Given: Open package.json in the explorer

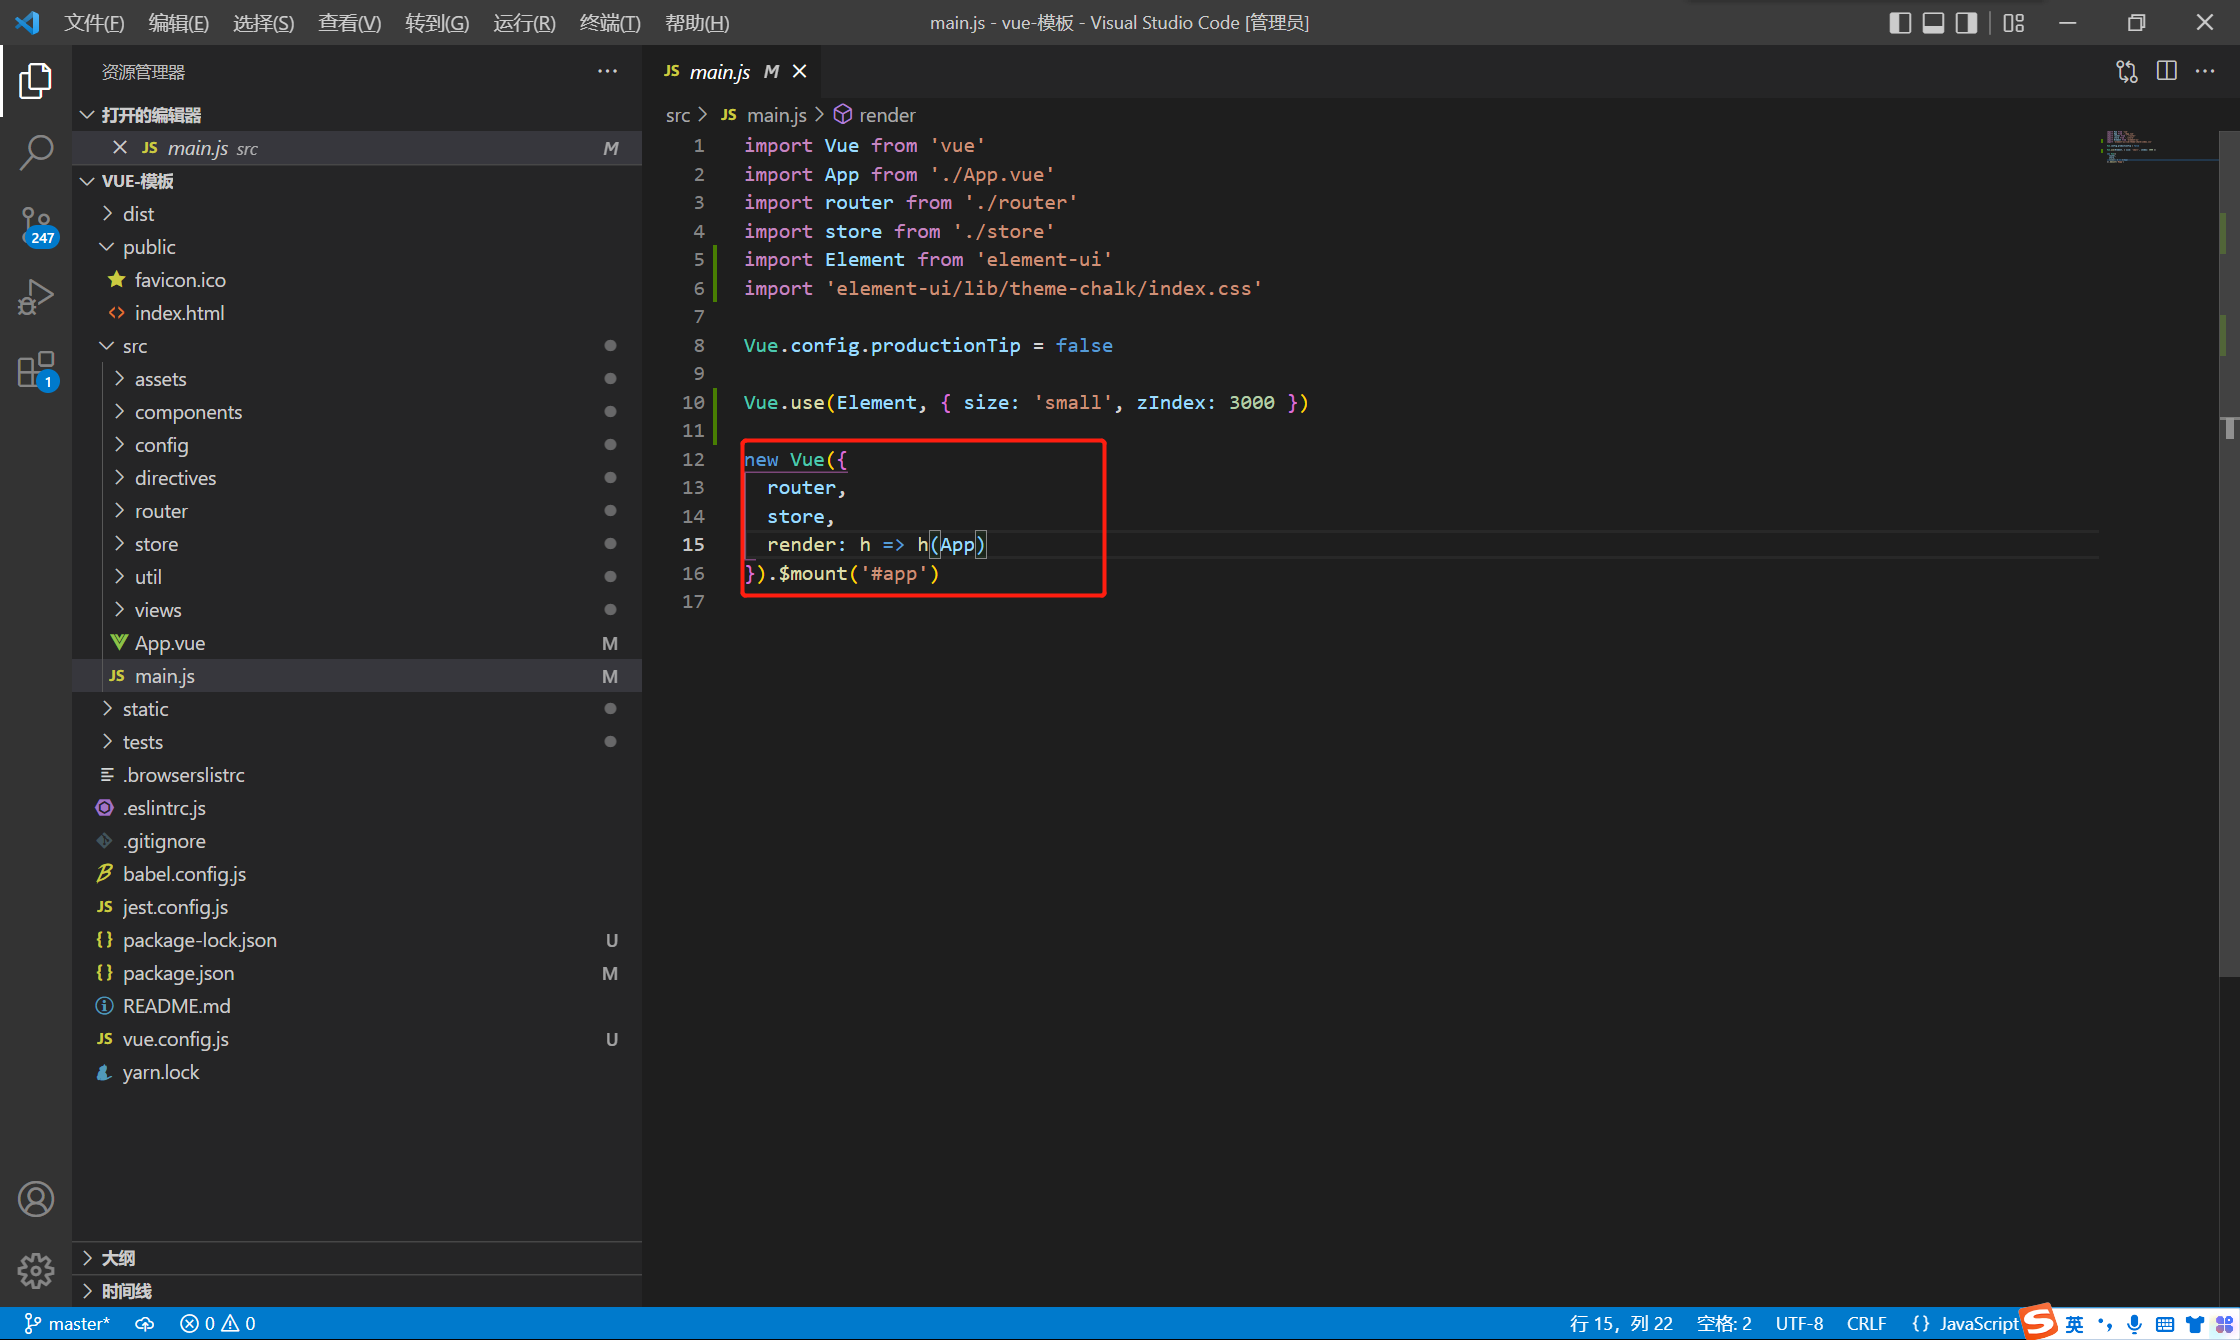Looking at the screenshot, I should 178,973.
